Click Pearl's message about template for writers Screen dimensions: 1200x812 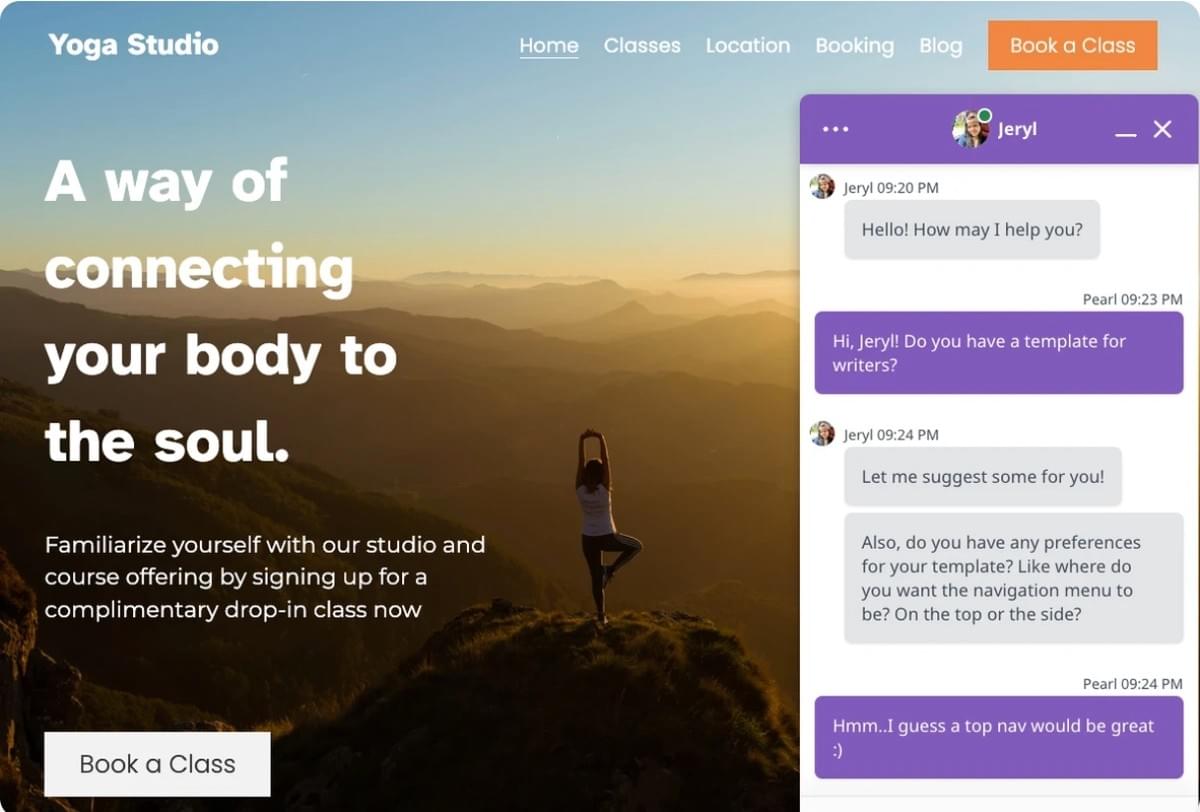pos(999,353)
